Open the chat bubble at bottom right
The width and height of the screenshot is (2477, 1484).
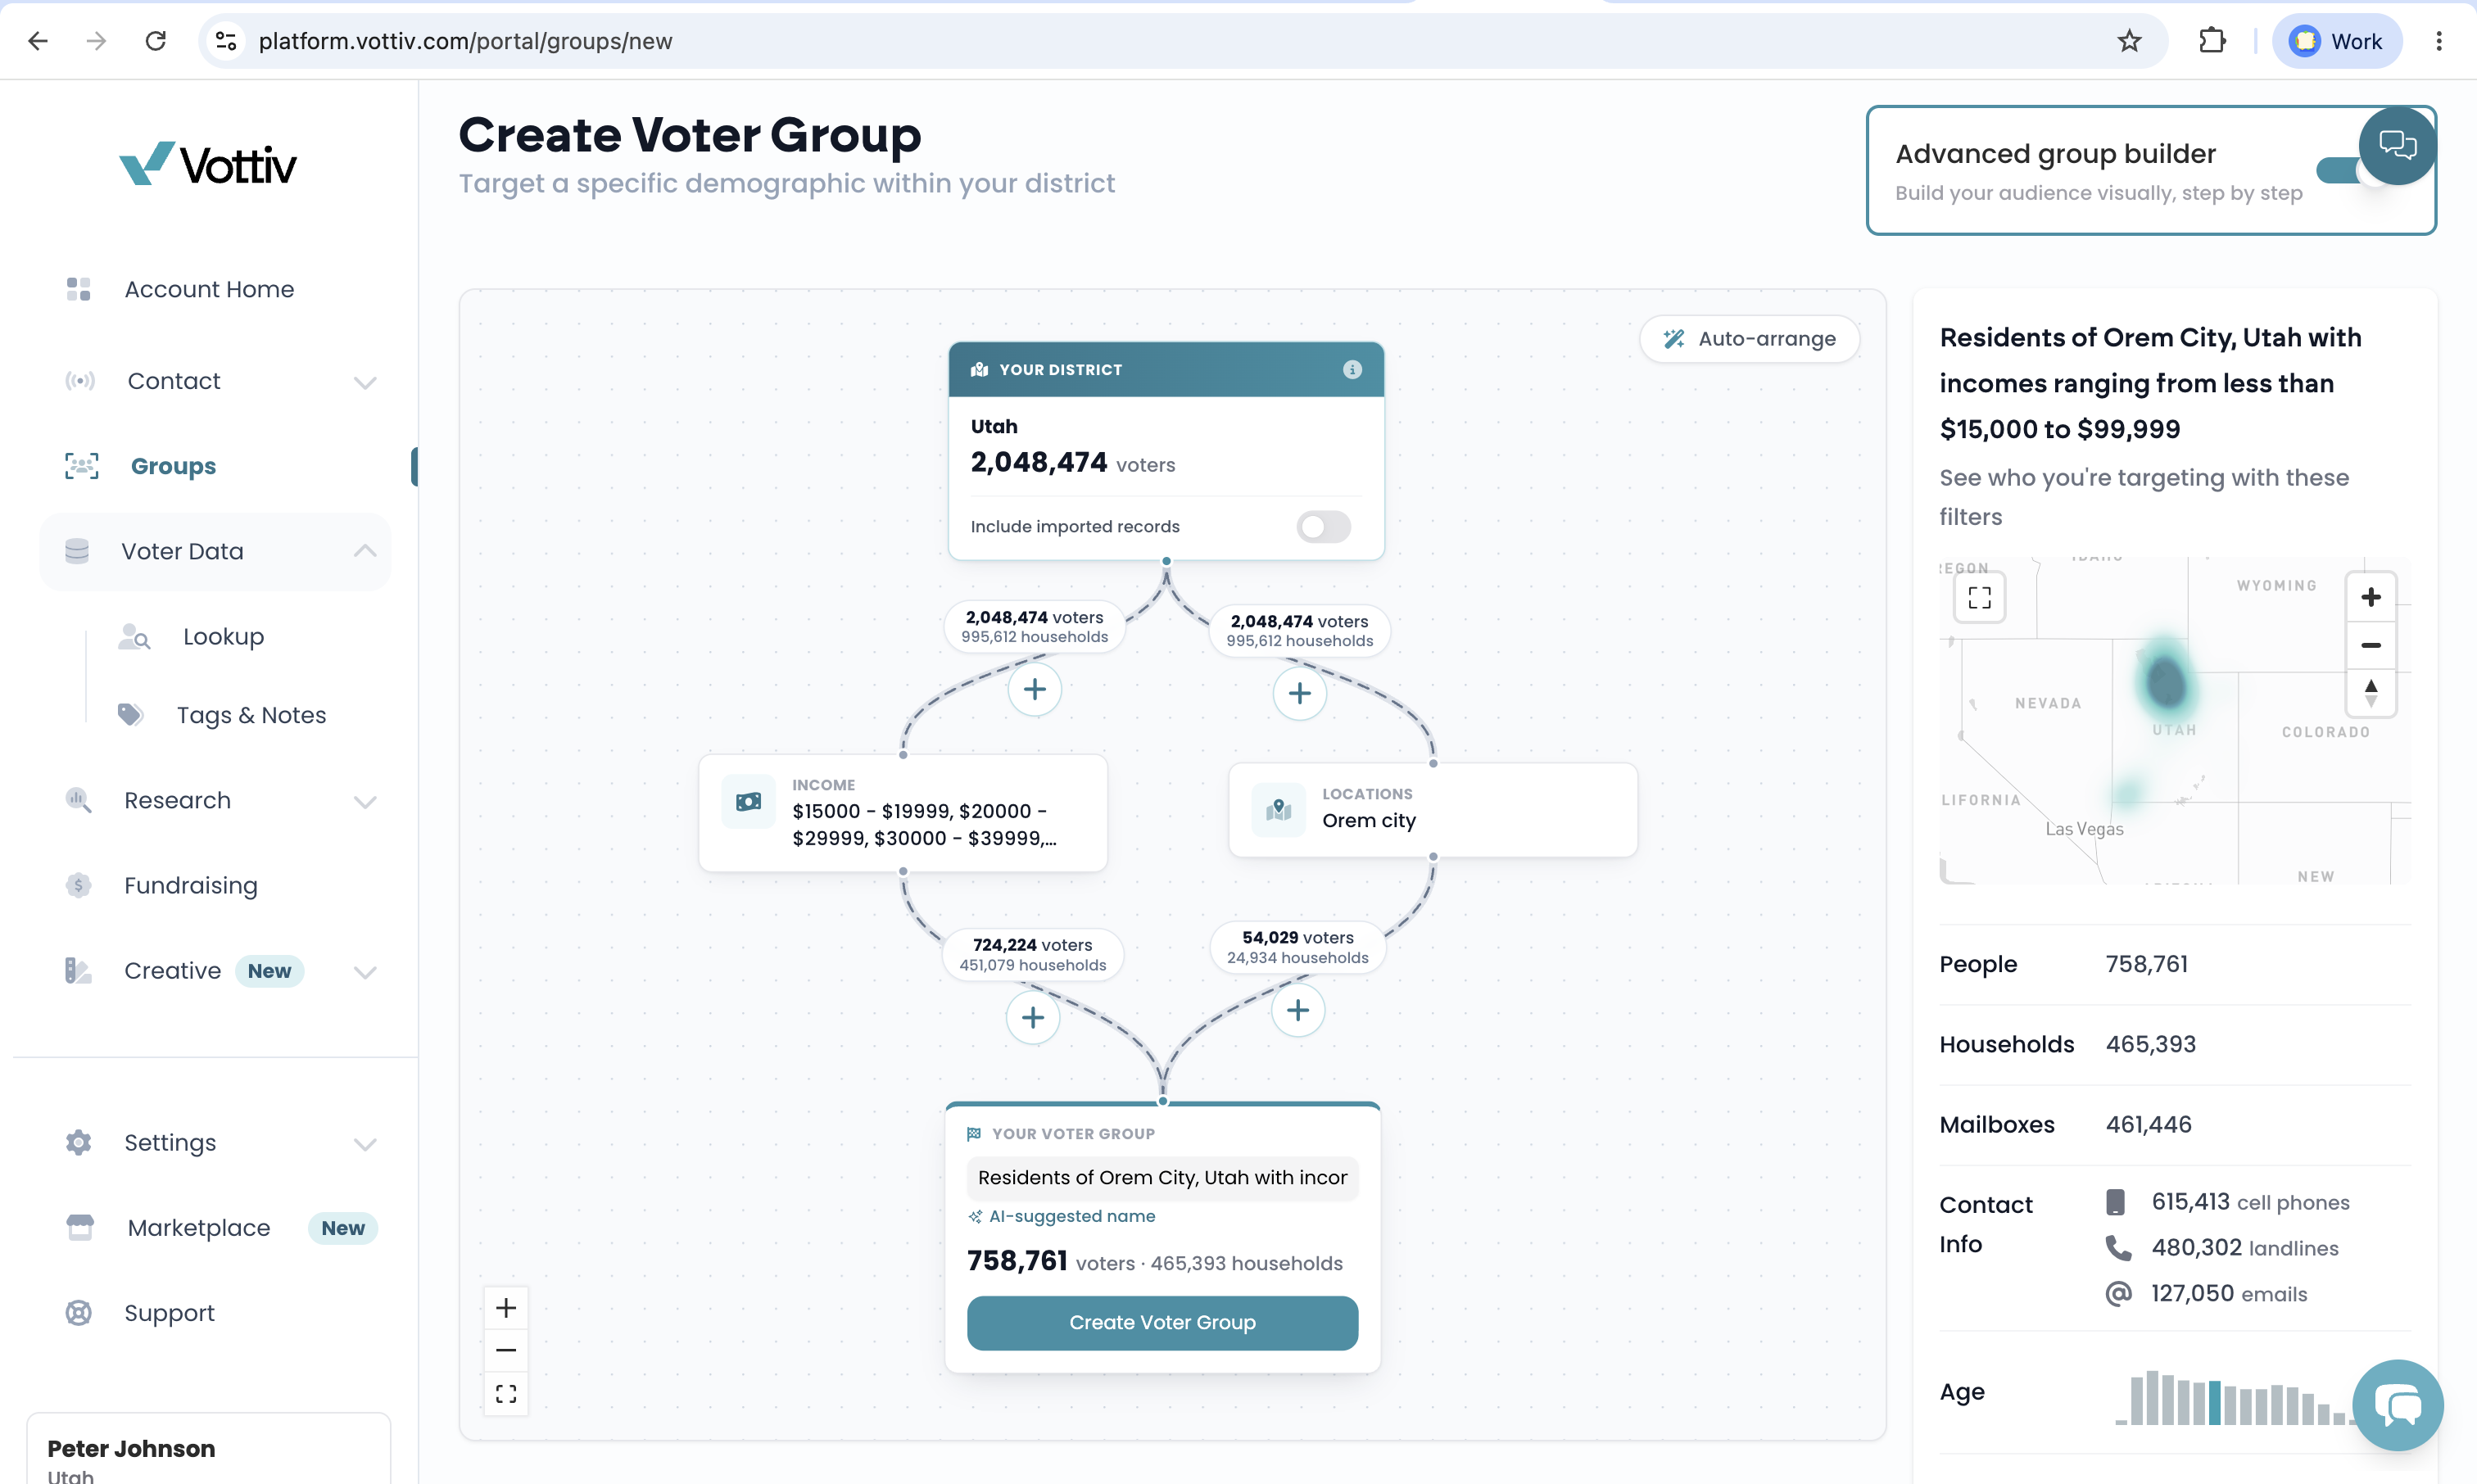coord(2397,1405)
